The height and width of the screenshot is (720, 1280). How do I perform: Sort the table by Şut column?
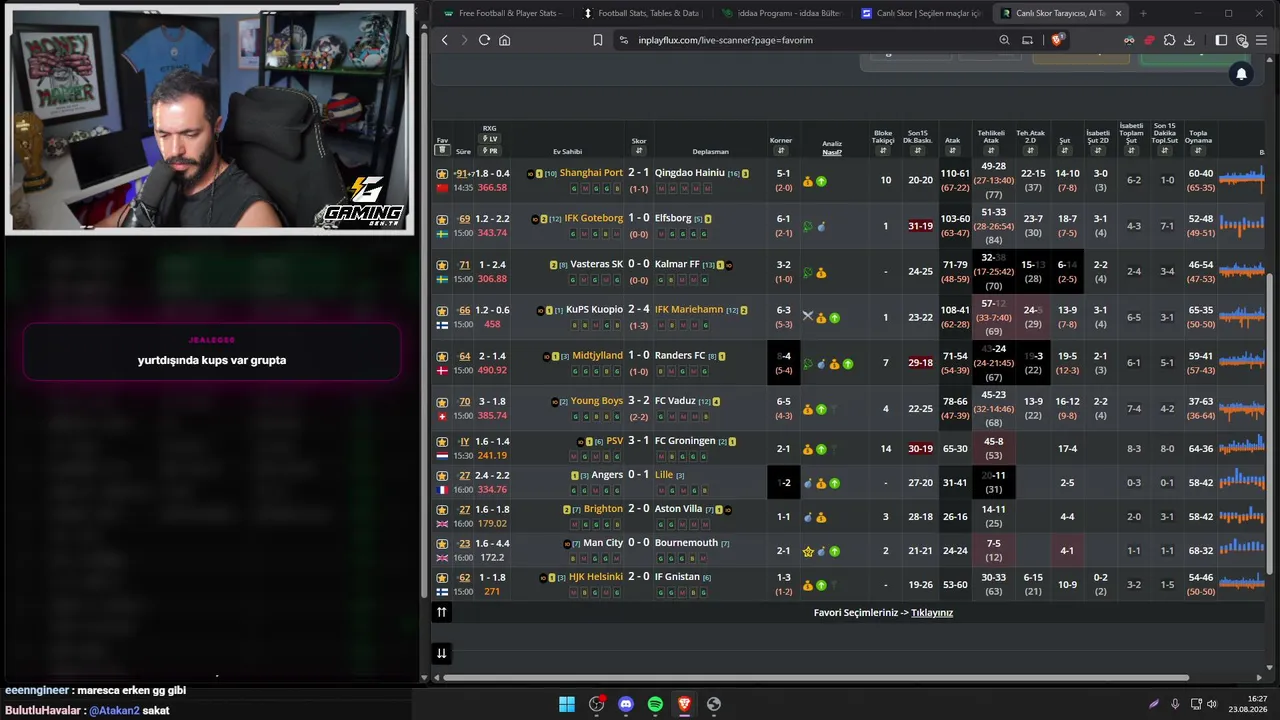pos(1065,151)
